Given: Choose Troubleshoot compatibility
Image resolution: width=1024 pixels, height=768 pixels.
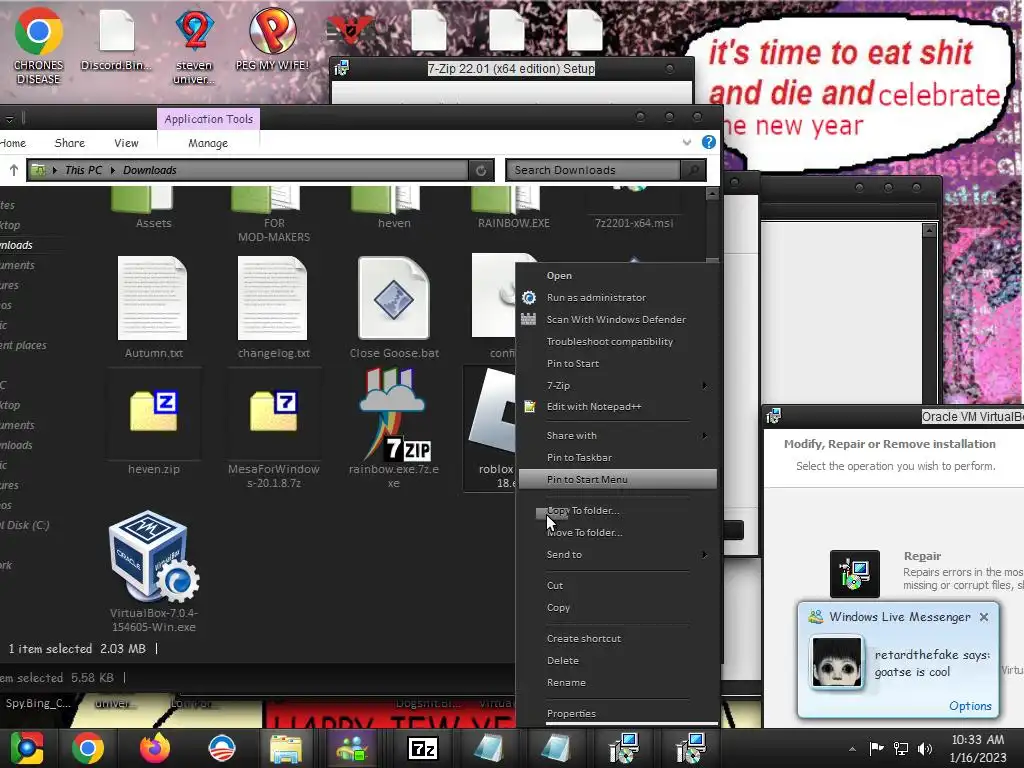Looking at the screenshot, I should 618,342.
